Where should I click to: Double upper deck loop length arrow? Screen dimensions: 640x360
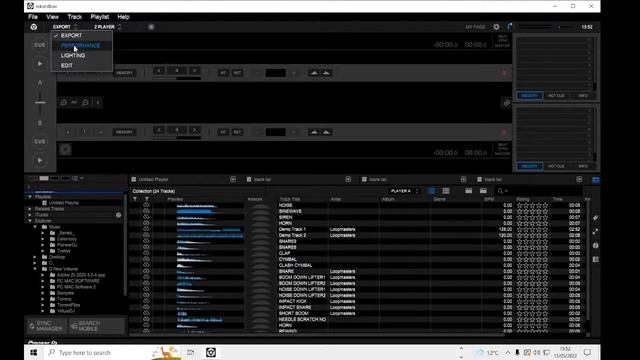click(195, 71)
